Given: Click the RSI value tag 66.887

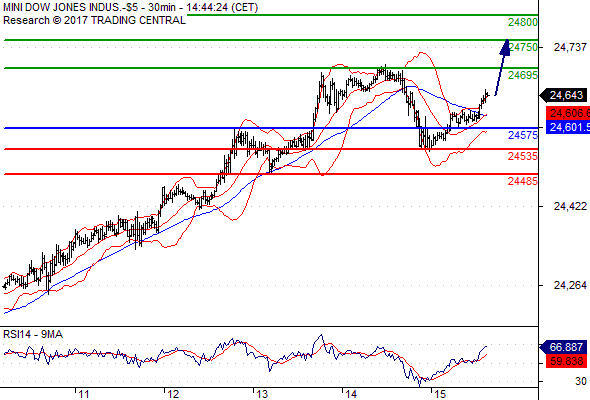Looking at the screenshot, I should tap(563, 347).
